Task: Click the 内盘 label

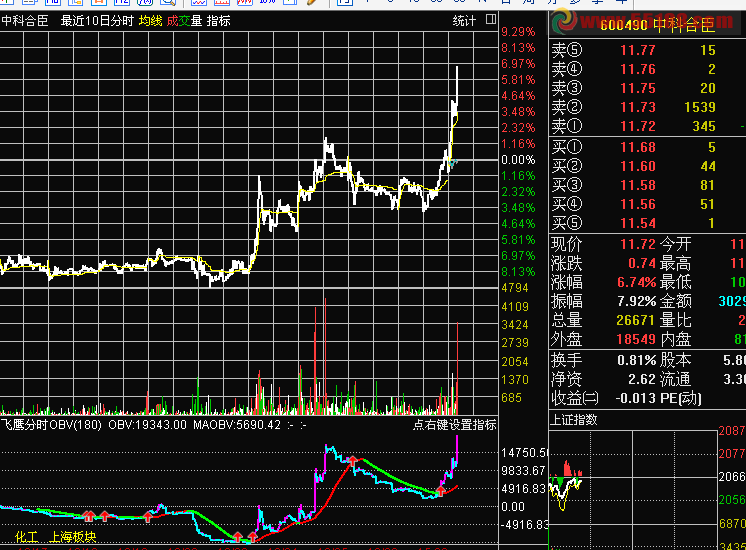Action: point(675,339)
